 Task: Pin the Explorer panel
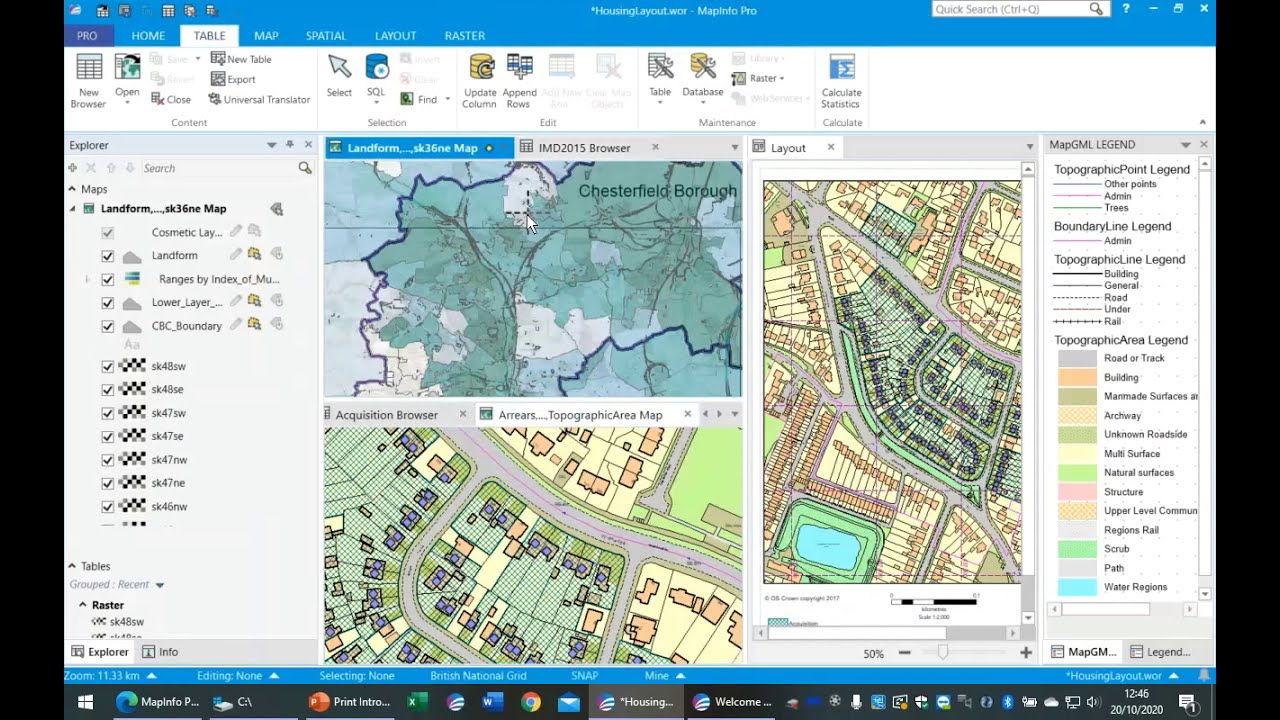[290, 145]
